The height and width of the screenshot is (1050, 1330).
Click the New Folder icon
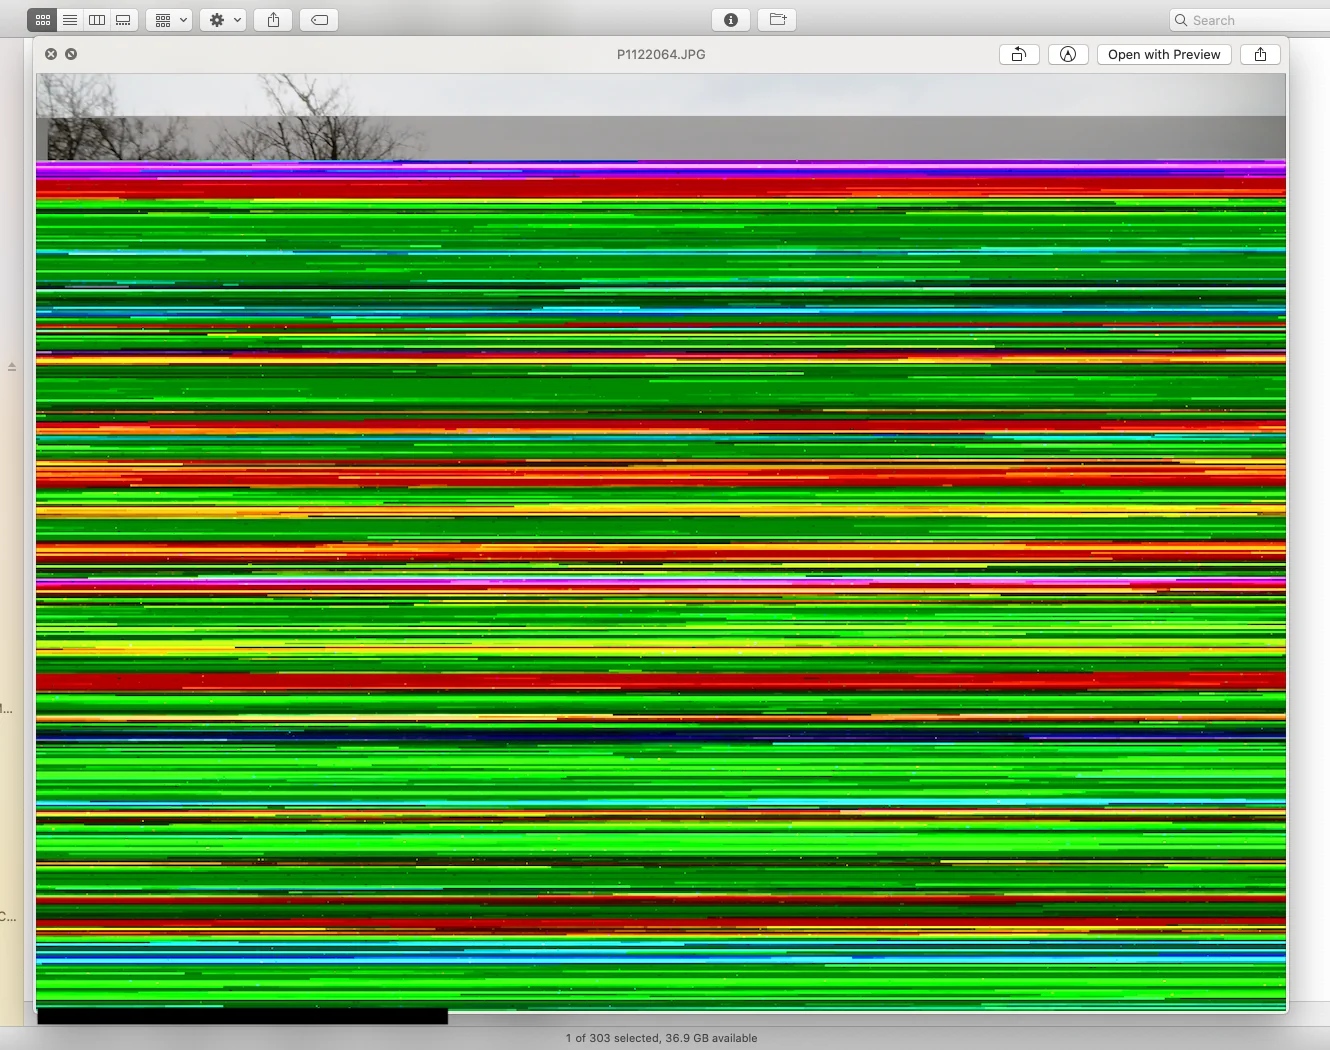pos(777,20)
